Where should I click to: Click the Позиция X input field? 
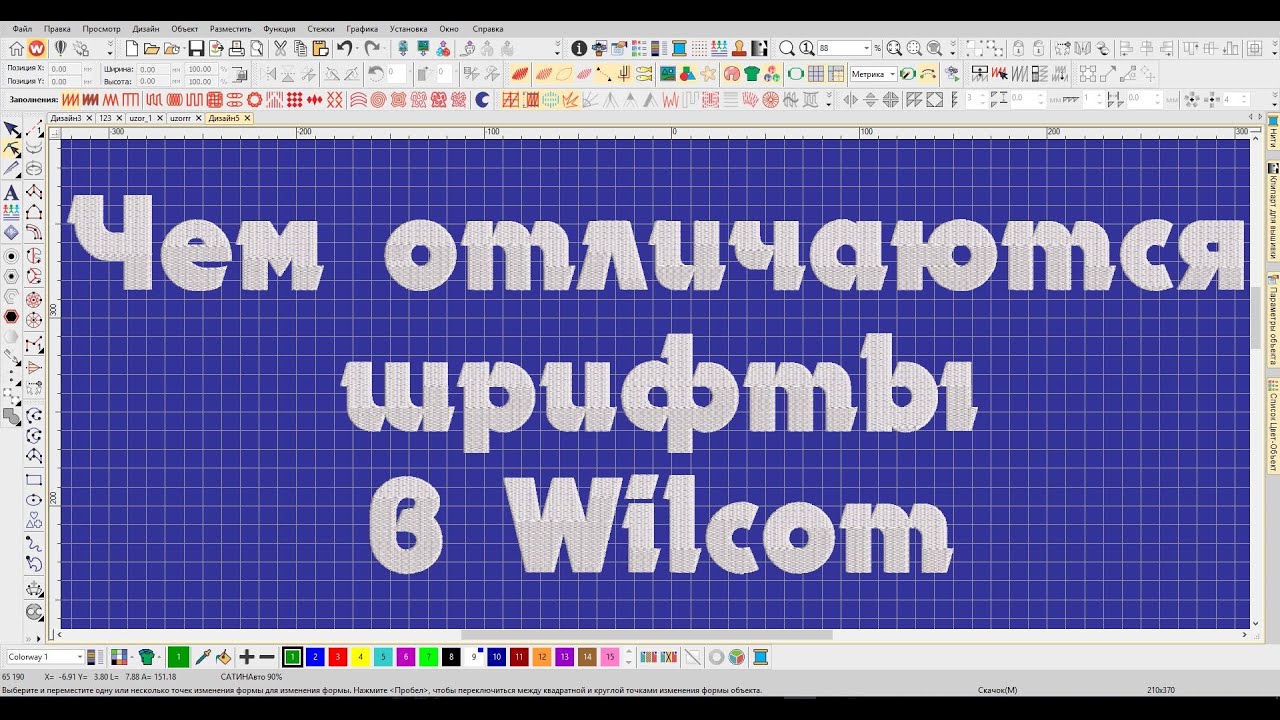(x=64, y=69)
